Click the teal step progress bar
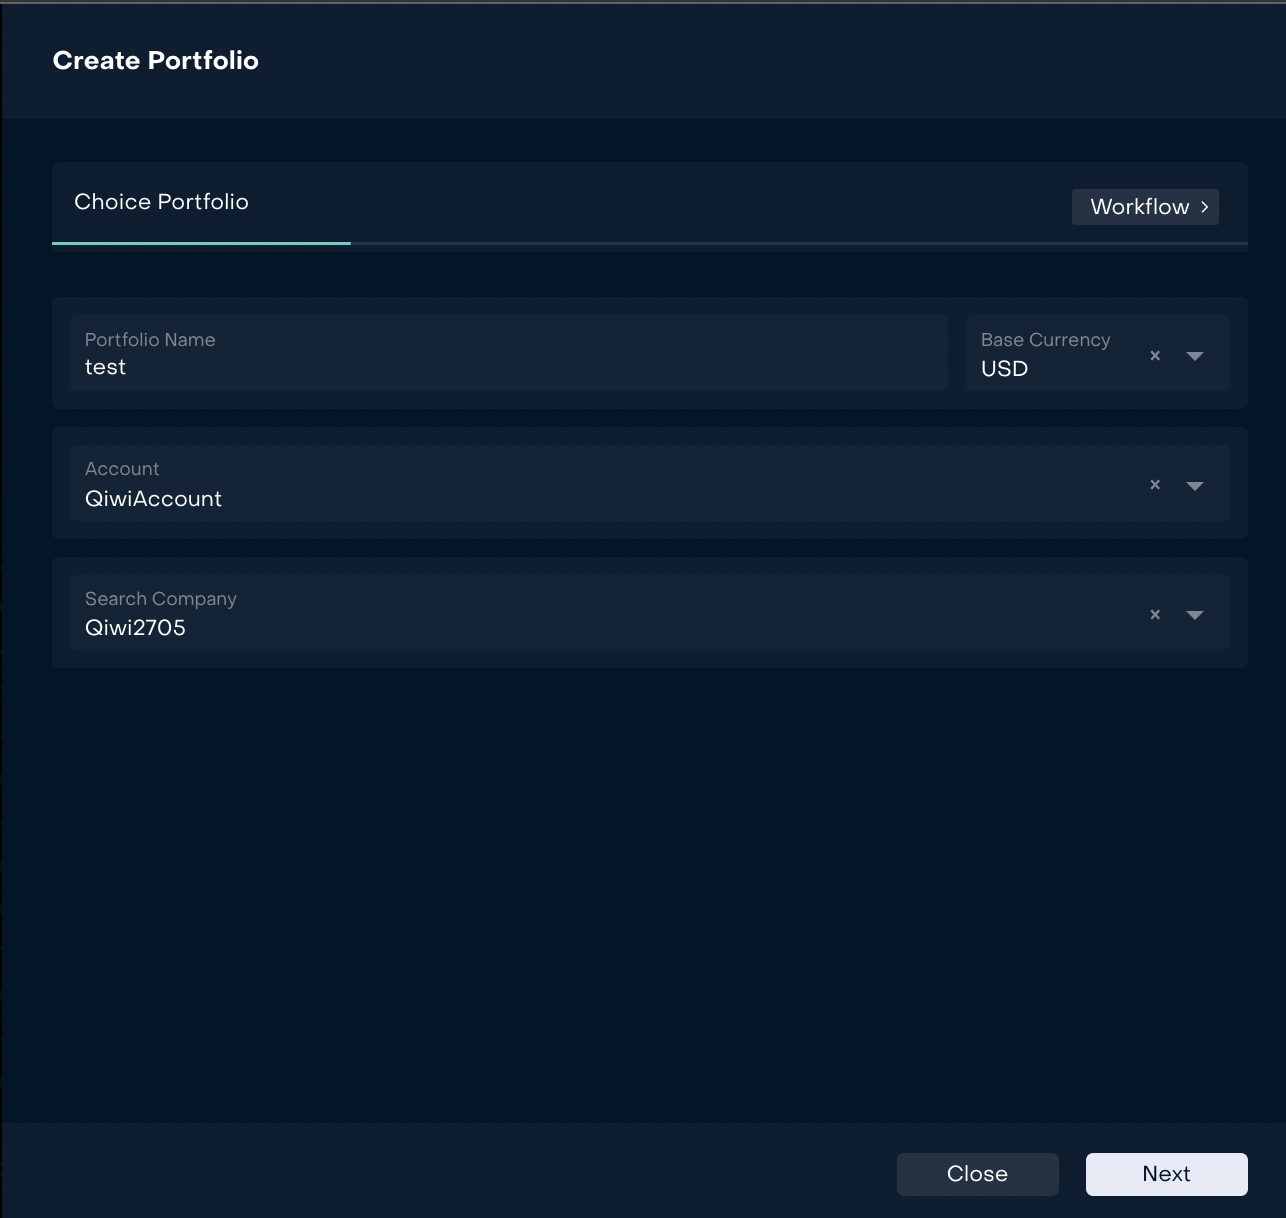This screenshot has height=1218, width=1286. [201, 243]
